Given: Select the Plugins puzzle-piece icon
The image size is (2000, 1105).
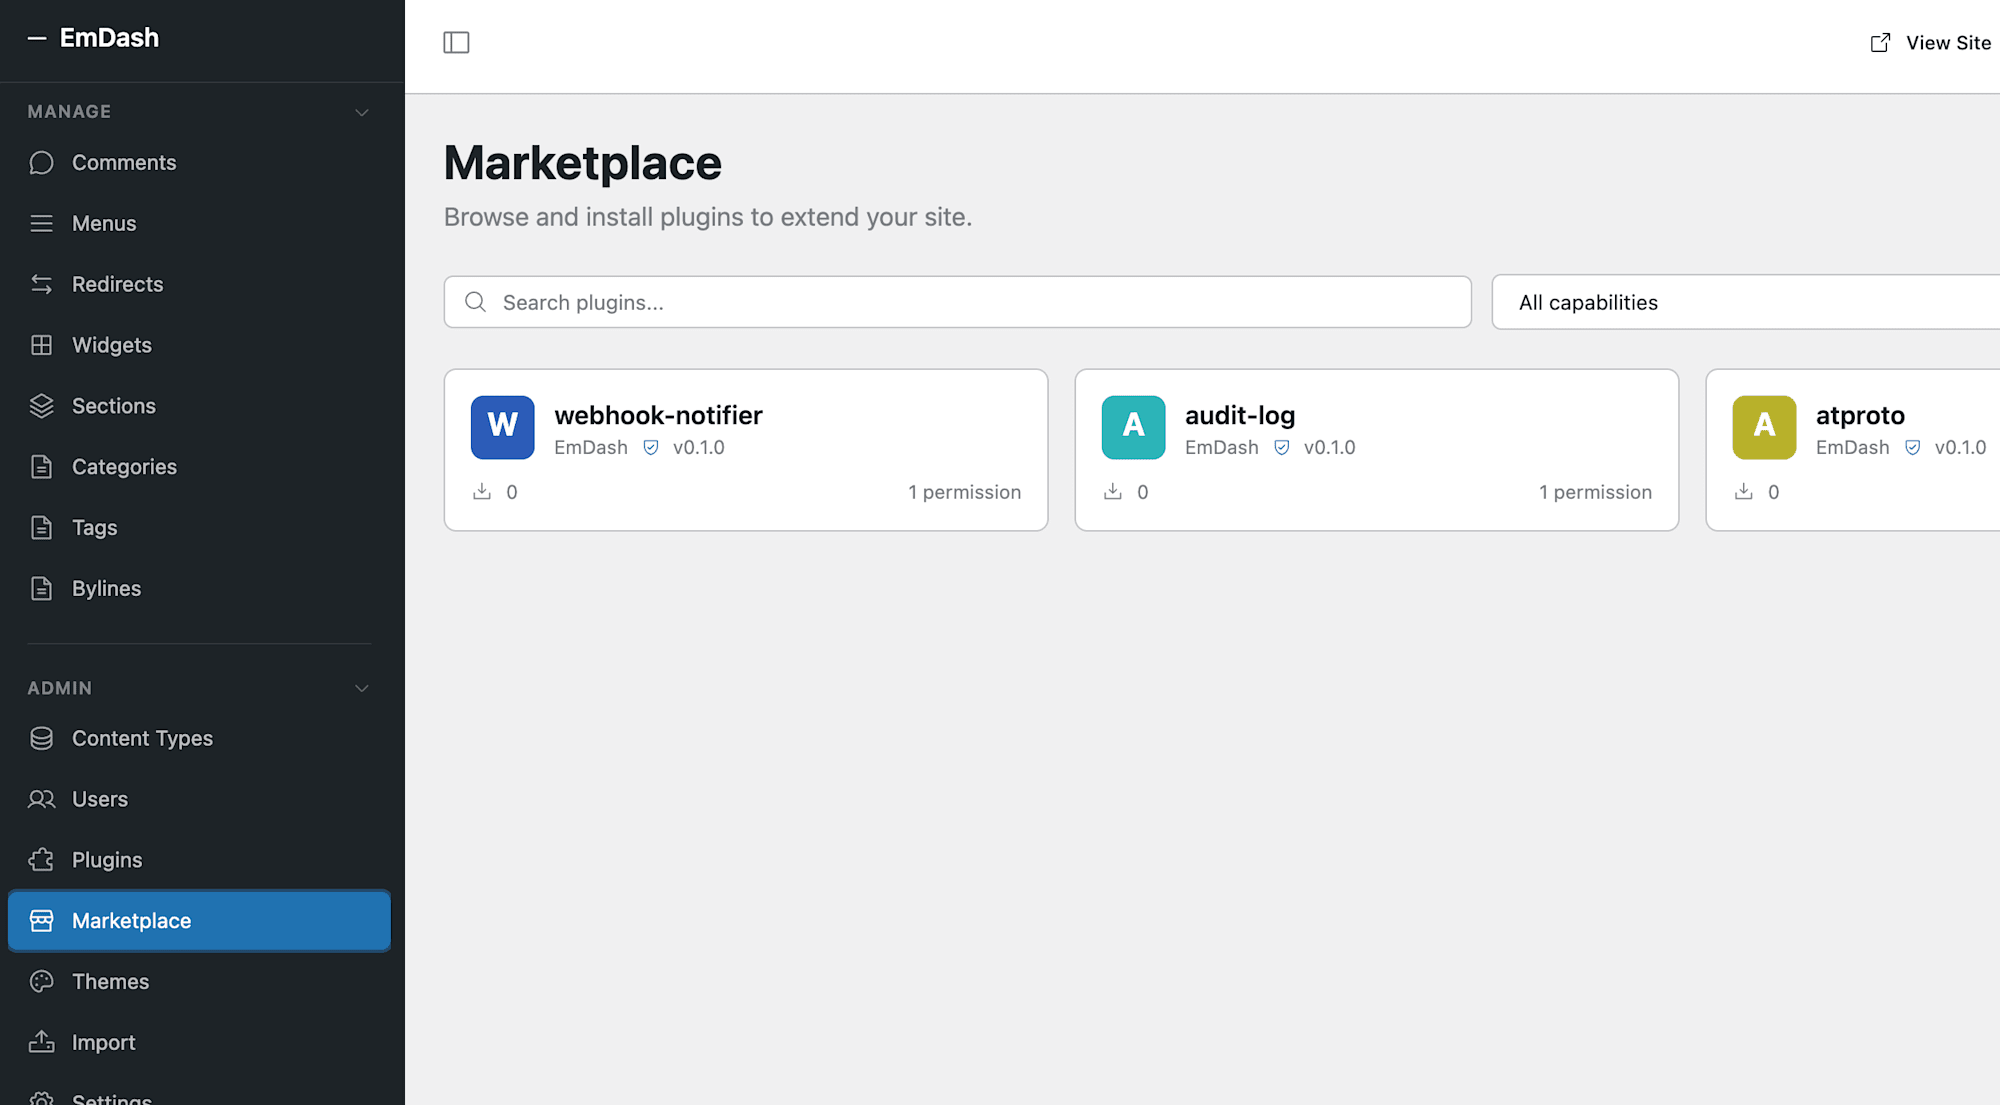Looking at the screenshot, I should [41, 859].
